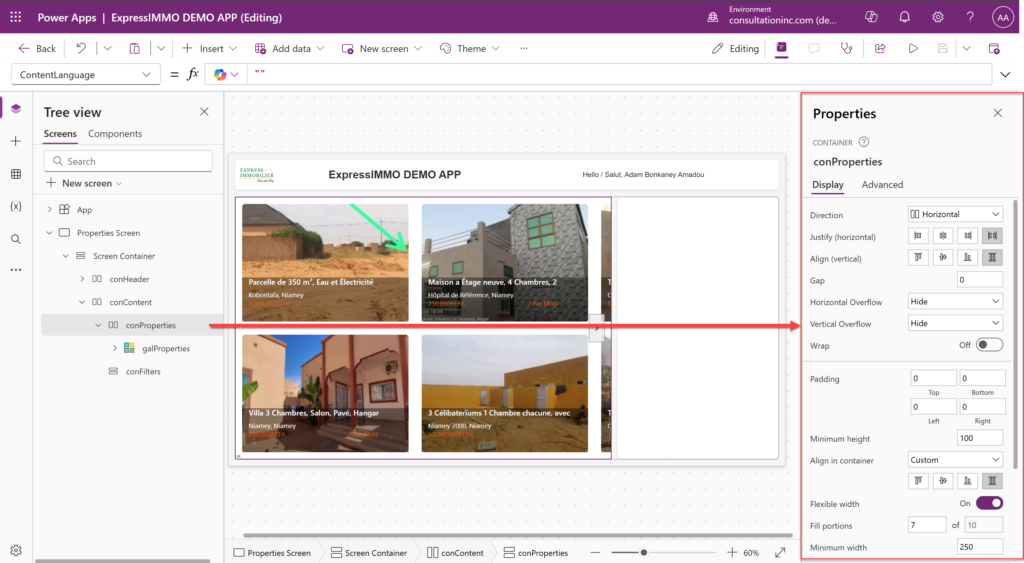
Task: Open the Tree view layers sidebar icon
Action: click(16, 108)
